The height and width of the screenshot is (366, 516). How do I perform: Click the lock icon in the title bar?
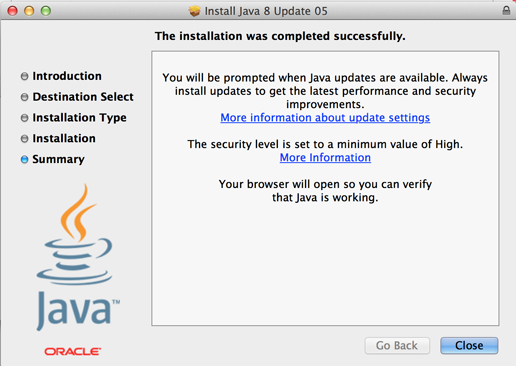pyautogui.click(x=506, y=10)
